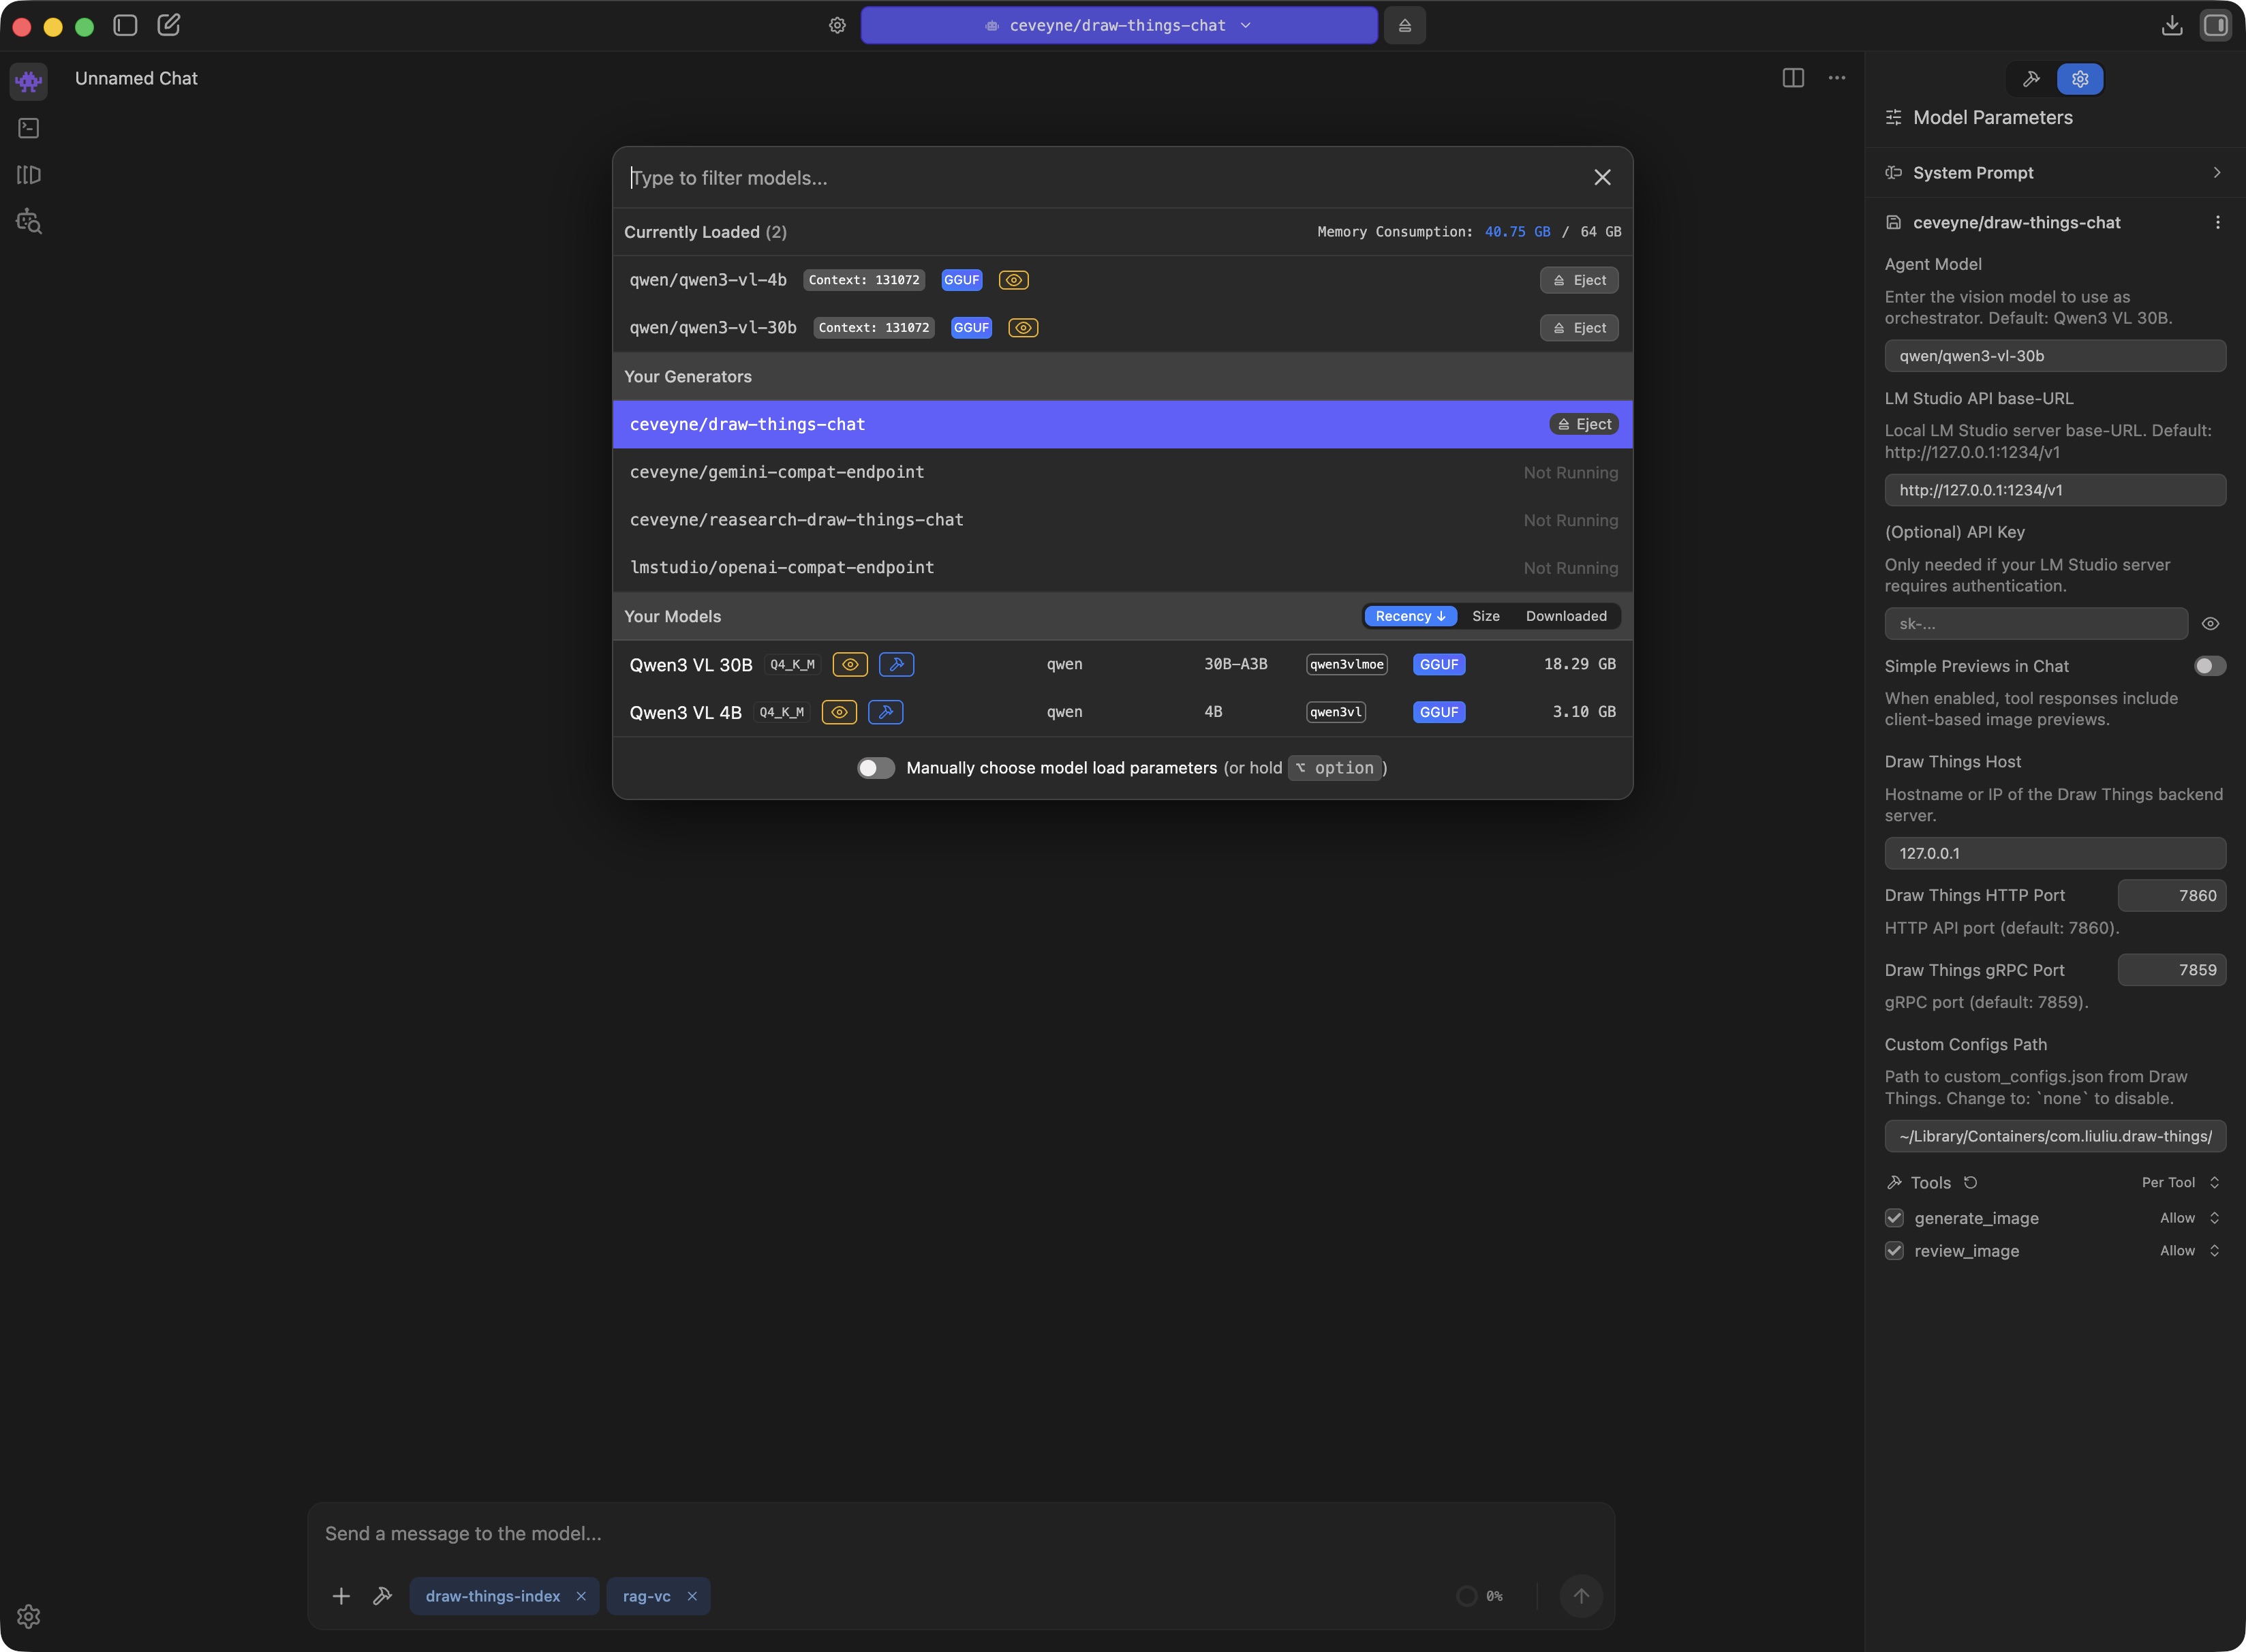This screenshot has height=1652, width=2246.
Task: Uncheck the generate_image tool checkbox
Action: (x=1894, y=1218)
